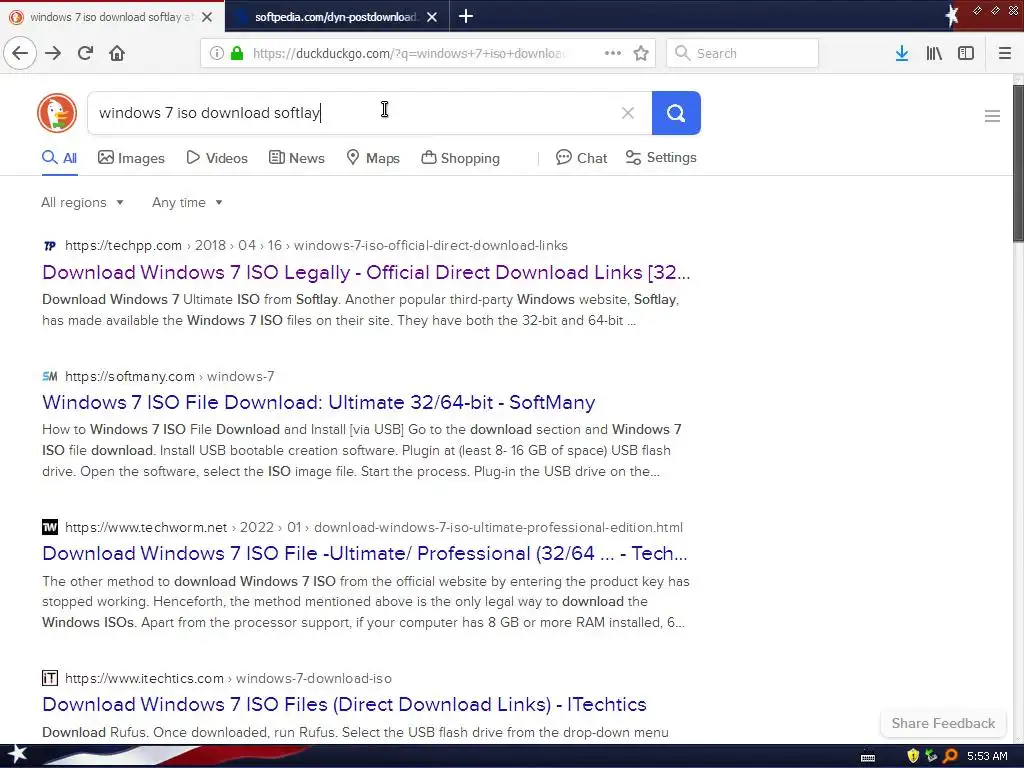The width and height of the screenshot is (1024, 768).
Task: Click the Share Feedback button
Action: point(943,723)
